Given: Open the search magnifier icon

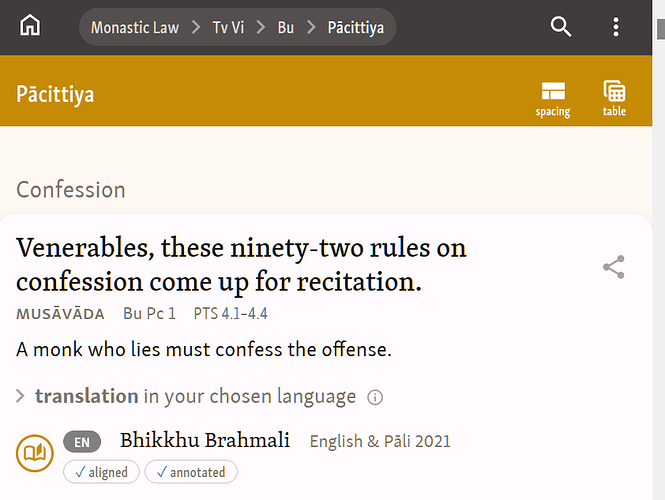Looking at the screenshot, I should coord(561,27).
